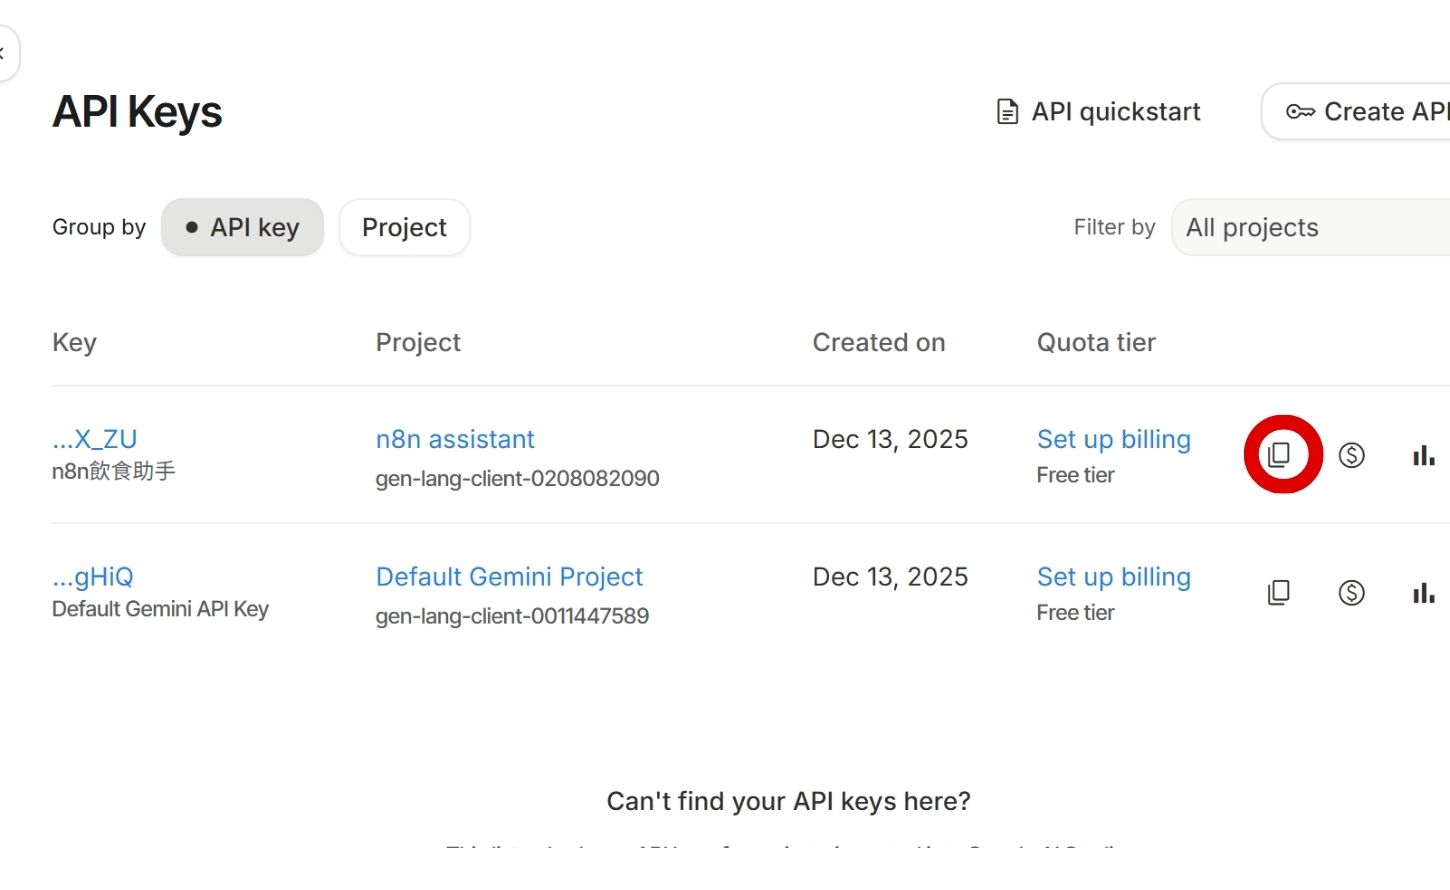Click the API quickstart document icon
This screenshot has height=890, width=1450.
(1008, 112)
